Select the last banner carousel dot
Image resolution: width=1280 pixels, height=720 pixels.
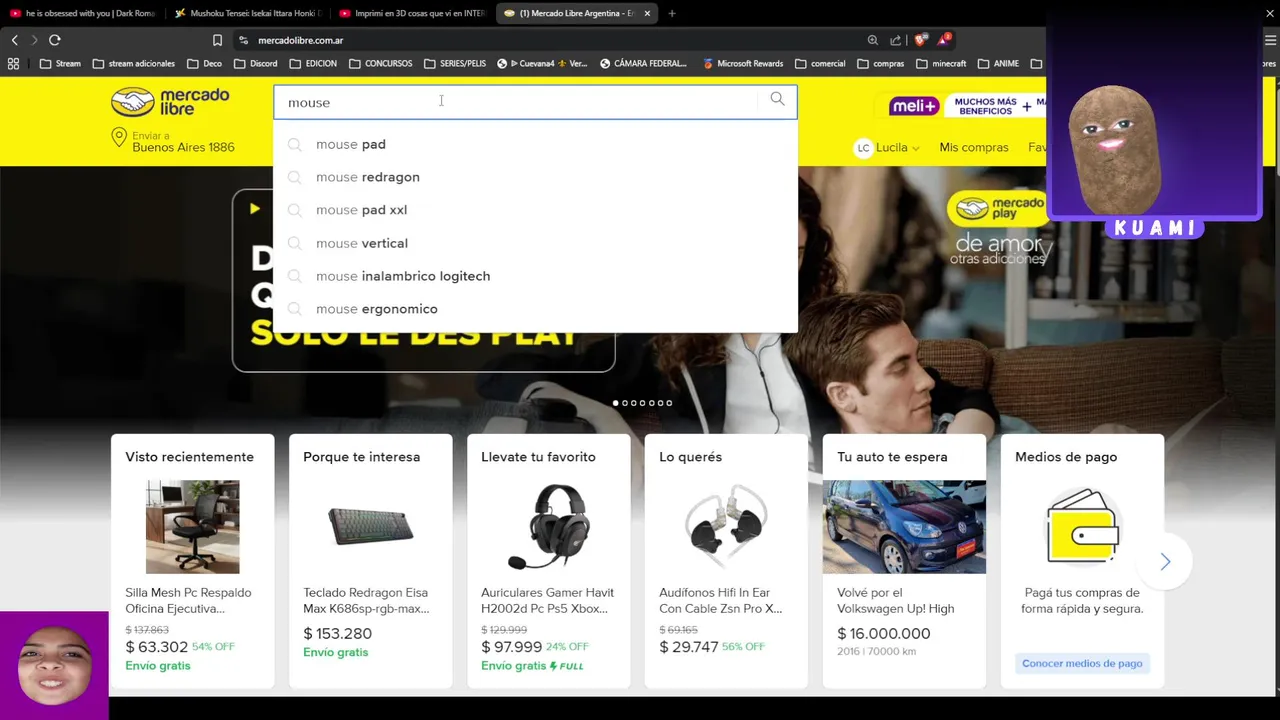pos(669,403)
